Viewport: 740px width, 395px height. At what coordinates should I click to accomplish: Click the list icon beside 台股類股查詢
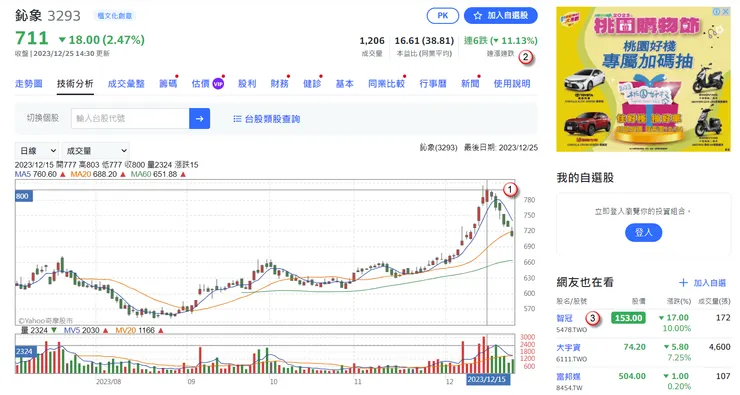[x=237, y=119]
